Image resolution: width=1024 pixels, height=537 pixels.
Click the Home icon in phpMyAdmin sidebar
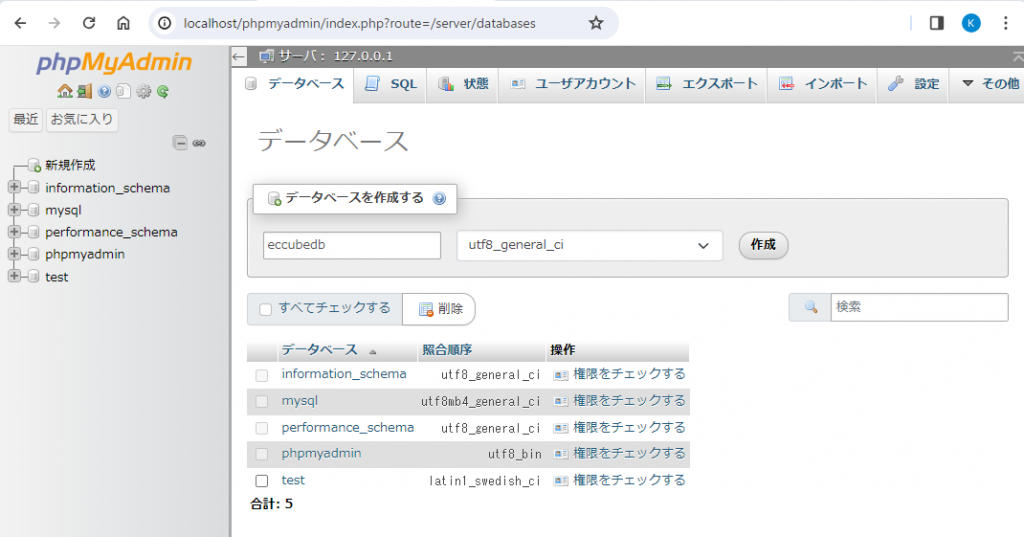click(65, 91)
